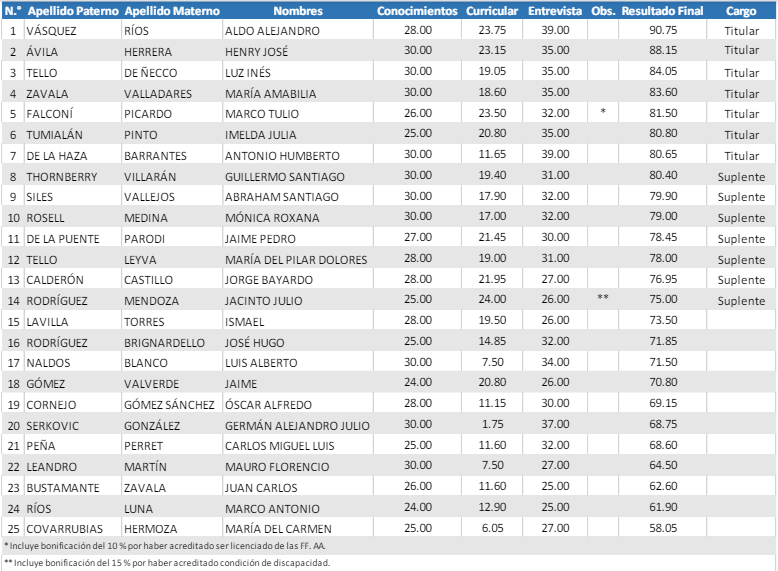Click curricular score 1.75

[x=492, y=425]
